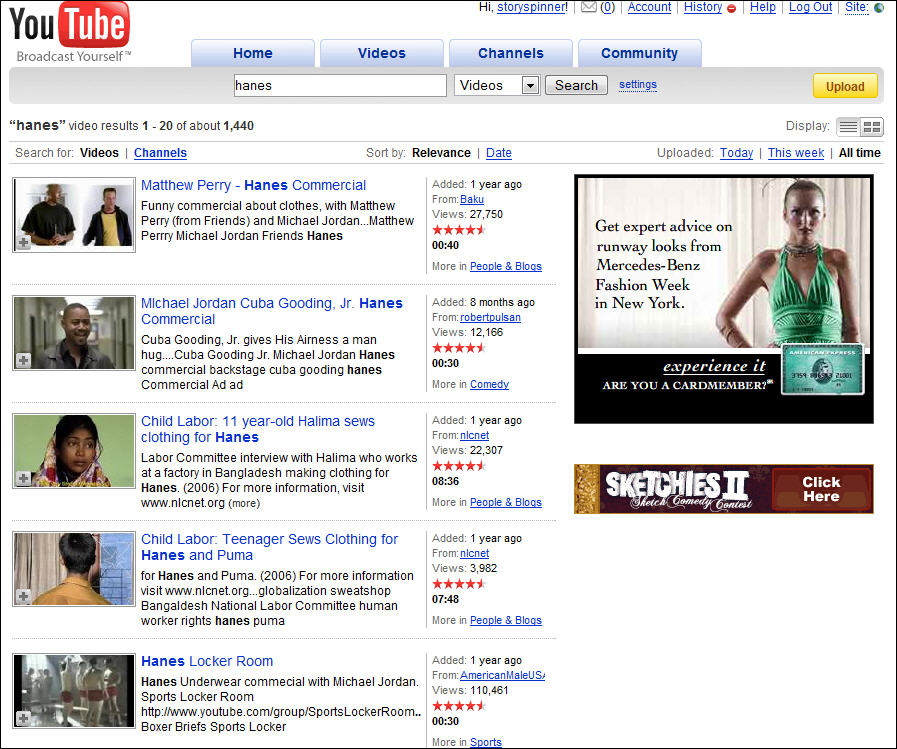Click the Mercedes-Benz Fashion Week ad
This screenshot has width=897, height=749.
pyautogui.click(x=724, y=299)
